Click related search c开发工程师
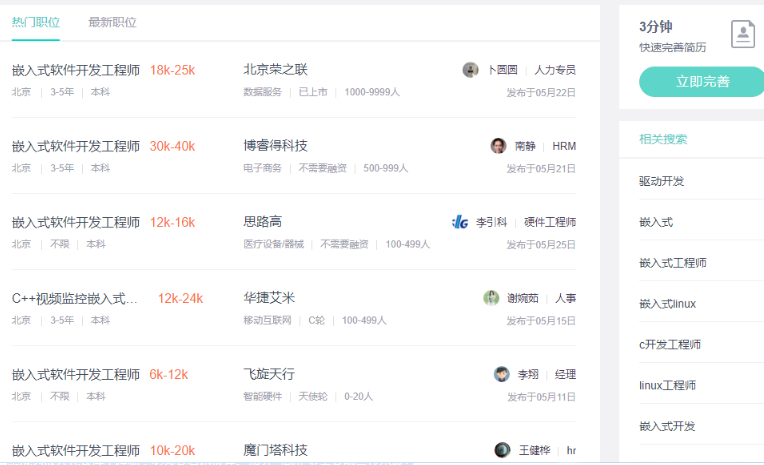Image resolution: width=764 pixels, height=465 pixels. click(x=669, y=345)
